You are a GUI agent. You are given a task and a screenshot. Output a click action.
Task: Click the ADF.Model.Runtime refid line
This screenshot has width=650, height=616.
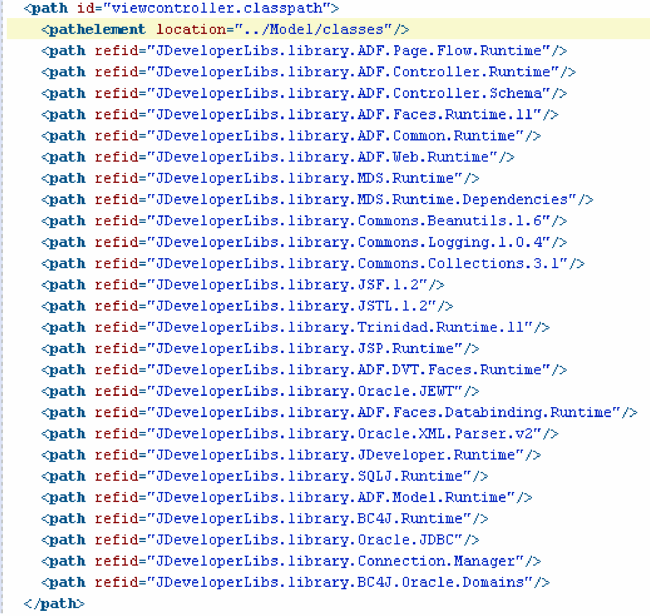(x=286, y=497)
